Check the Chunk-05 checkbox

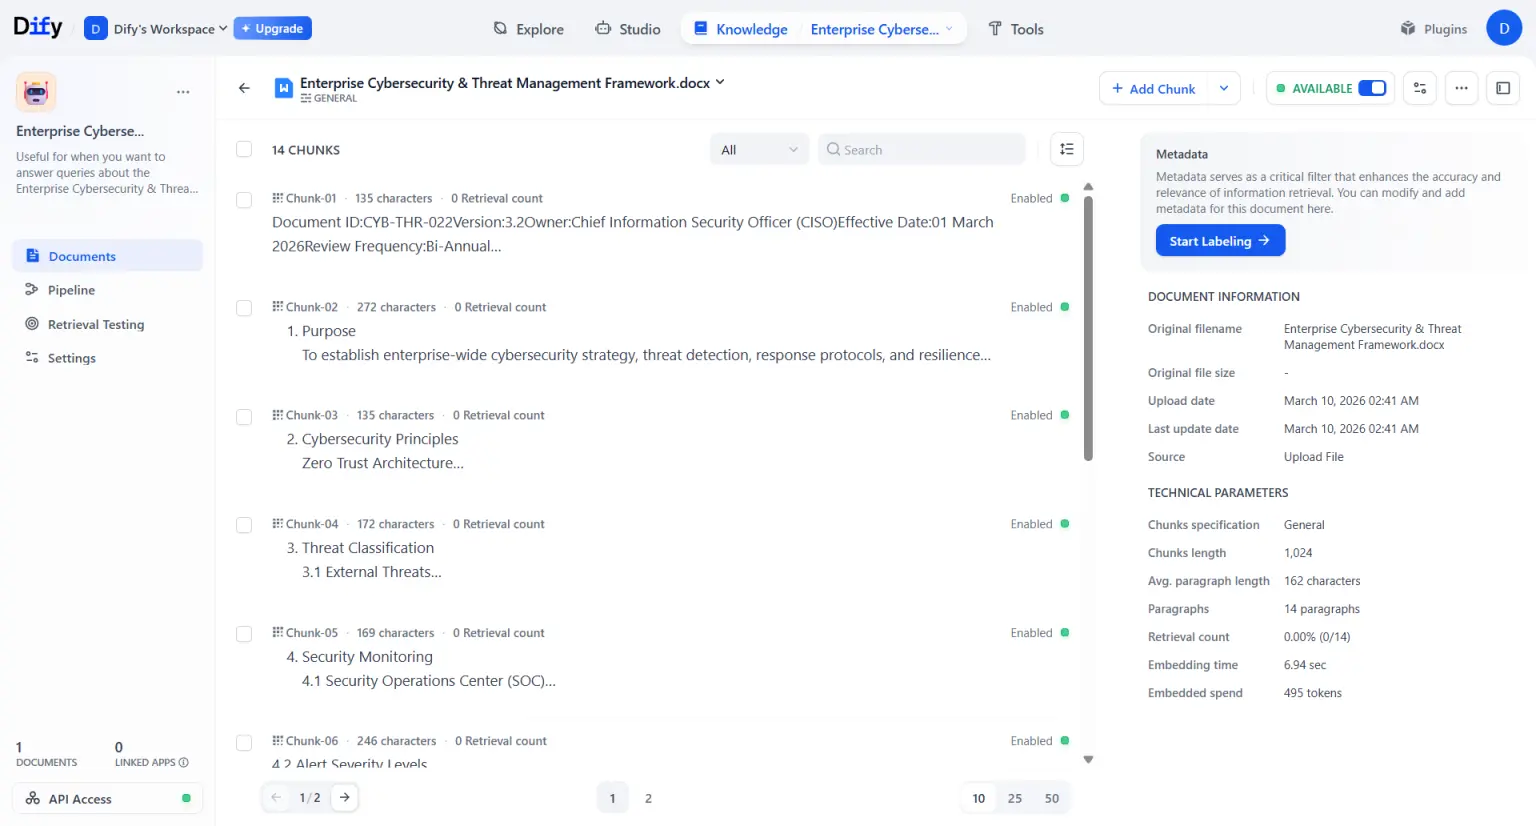click(244, 634)
